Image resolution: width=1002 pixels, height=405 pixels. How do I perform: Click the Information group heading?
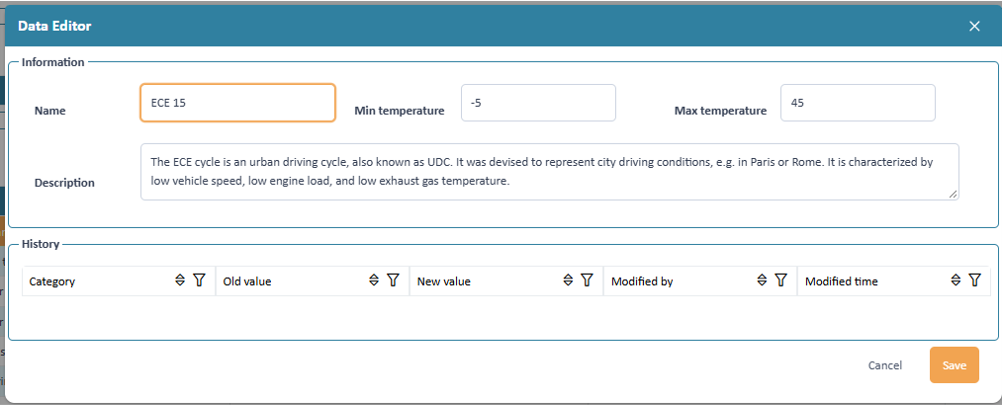53,62
